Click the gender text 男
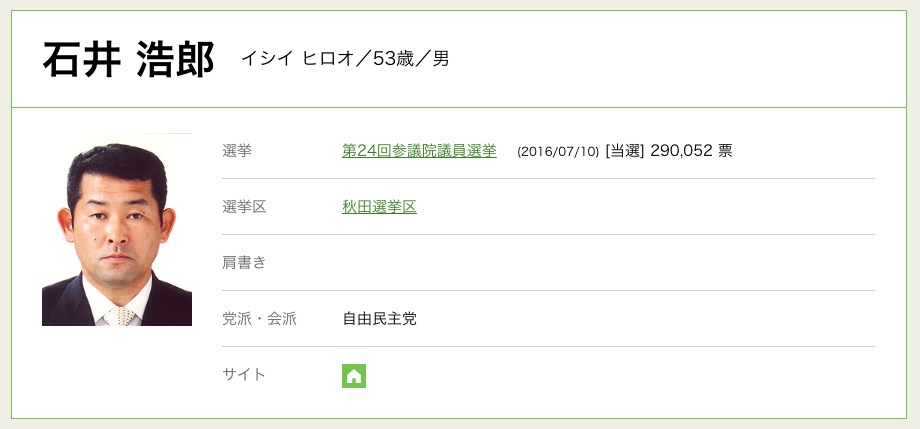This screenshot has width=920, height=429. point(441,59)
